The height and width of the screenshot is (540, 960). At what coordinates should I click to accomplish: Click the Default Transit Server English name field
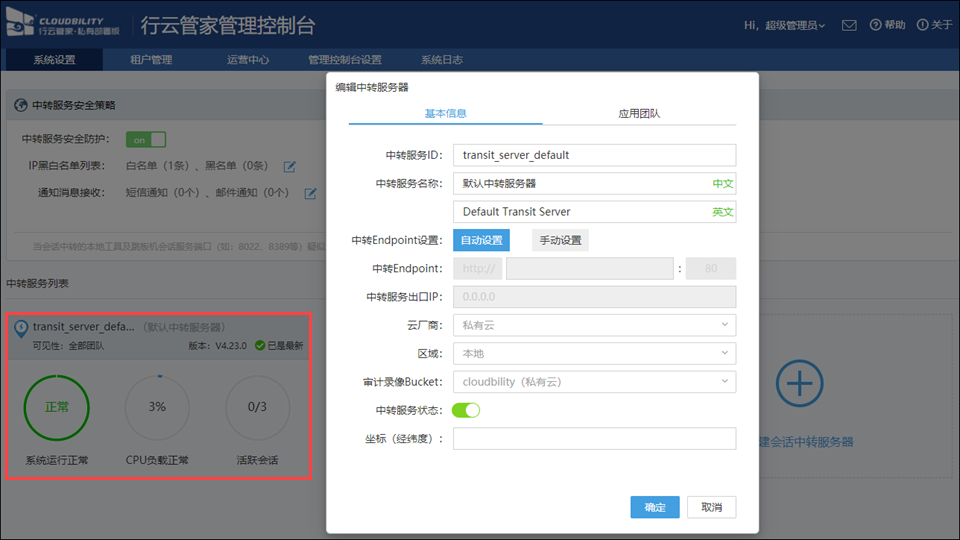[x=594, y=212]
